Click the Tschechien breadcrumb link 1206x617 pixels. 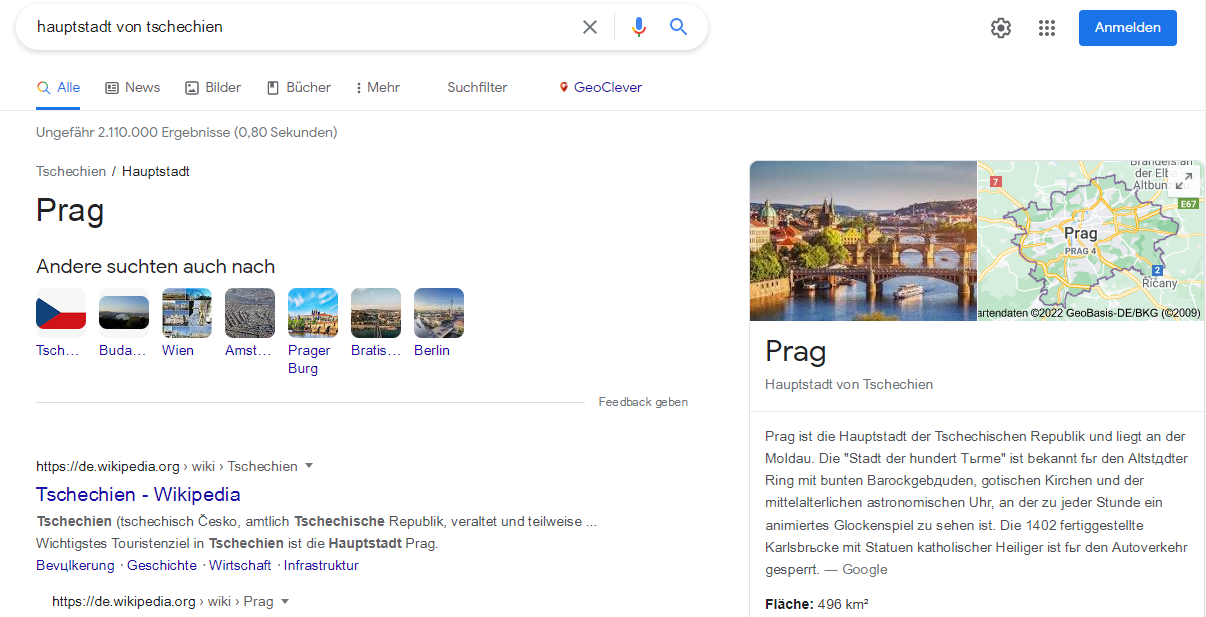(71, 171)
